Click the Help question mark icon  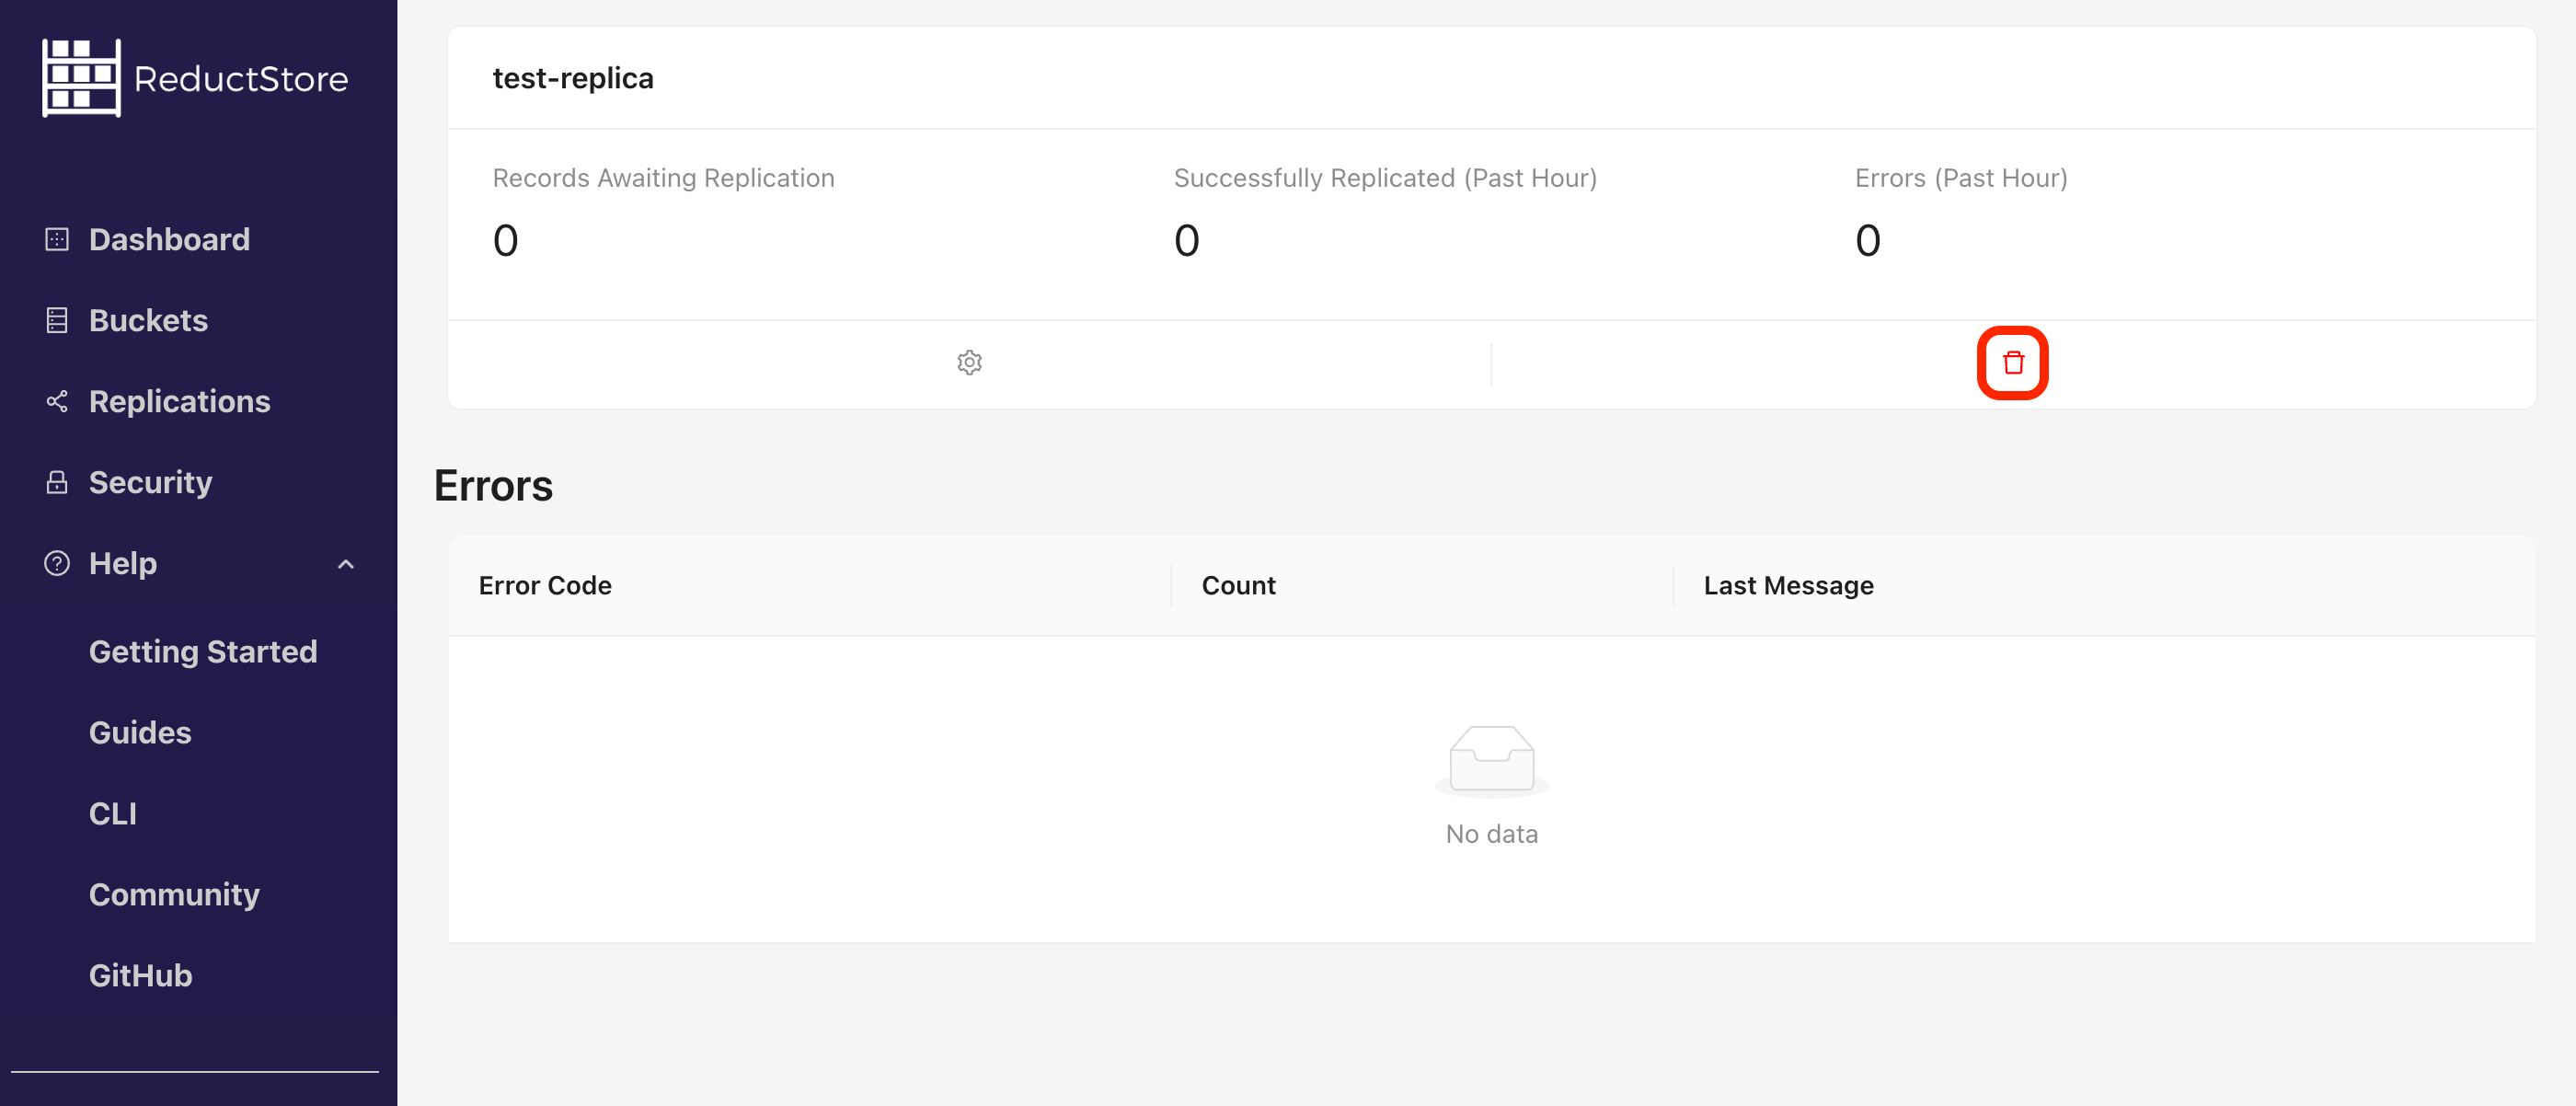[57, 563]
